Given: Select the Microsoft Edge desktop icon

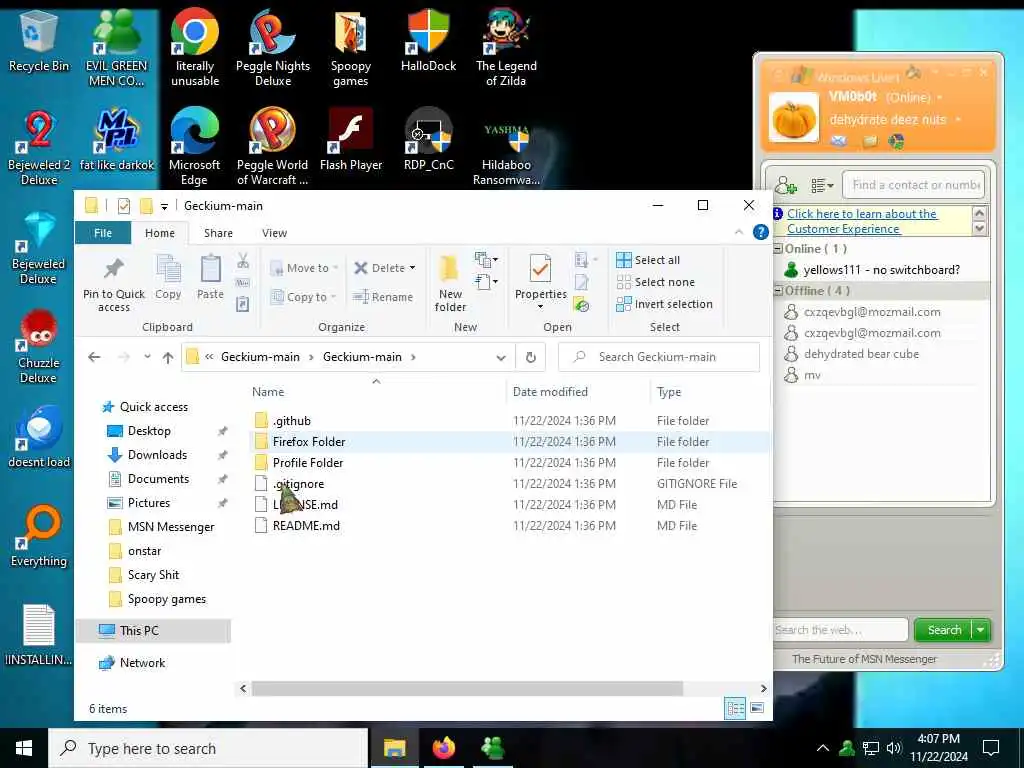Looking at the screenshot, I should 194,148.
